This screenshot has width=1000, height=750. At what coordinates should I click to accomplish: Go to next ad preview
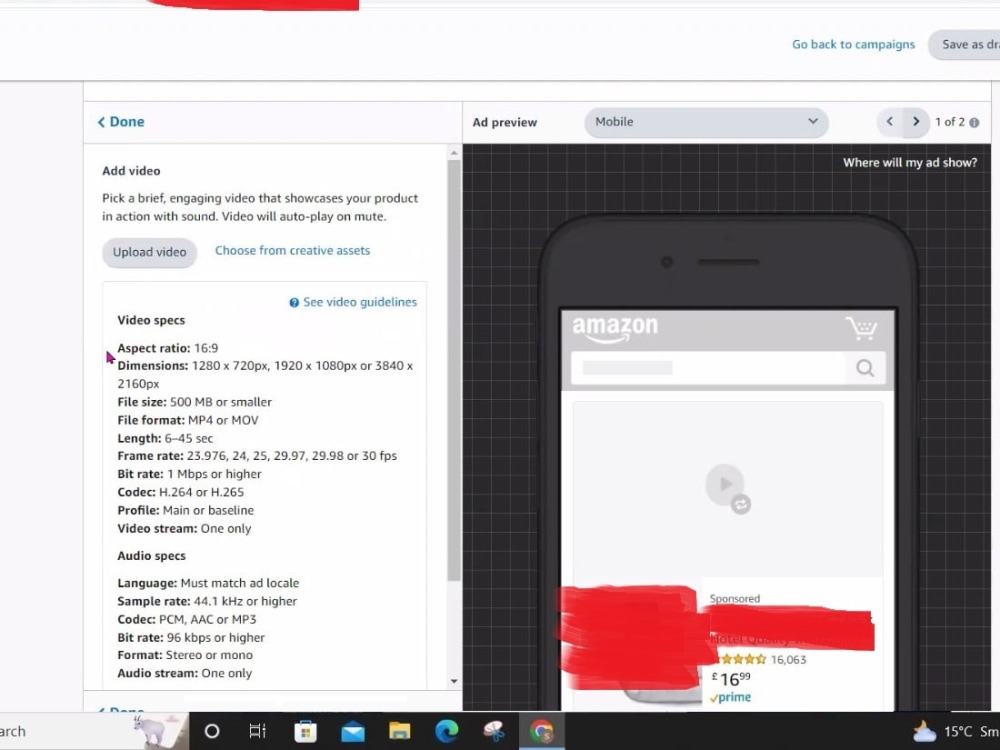(916, 122)
